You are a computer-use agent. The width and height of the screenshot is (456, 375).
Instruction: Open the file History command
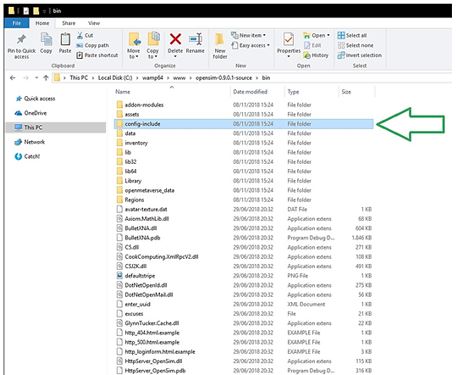point(316,55)
